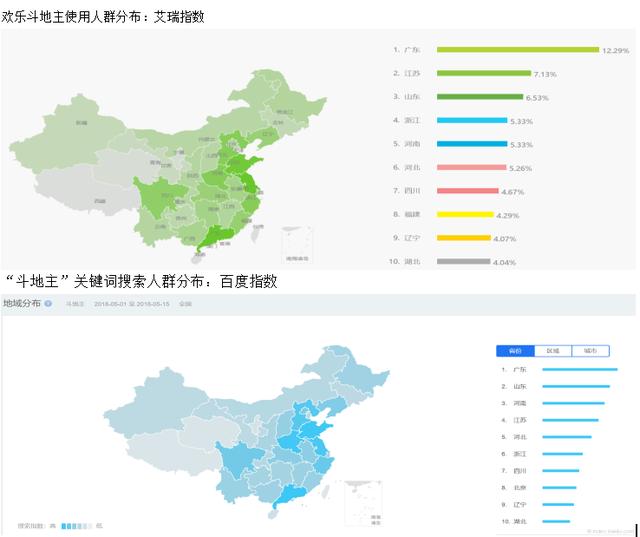Viewport: 640px width, 537px height.
Task: Click the blue bar for Baidu 山东
Action: [x=576, y=386]
